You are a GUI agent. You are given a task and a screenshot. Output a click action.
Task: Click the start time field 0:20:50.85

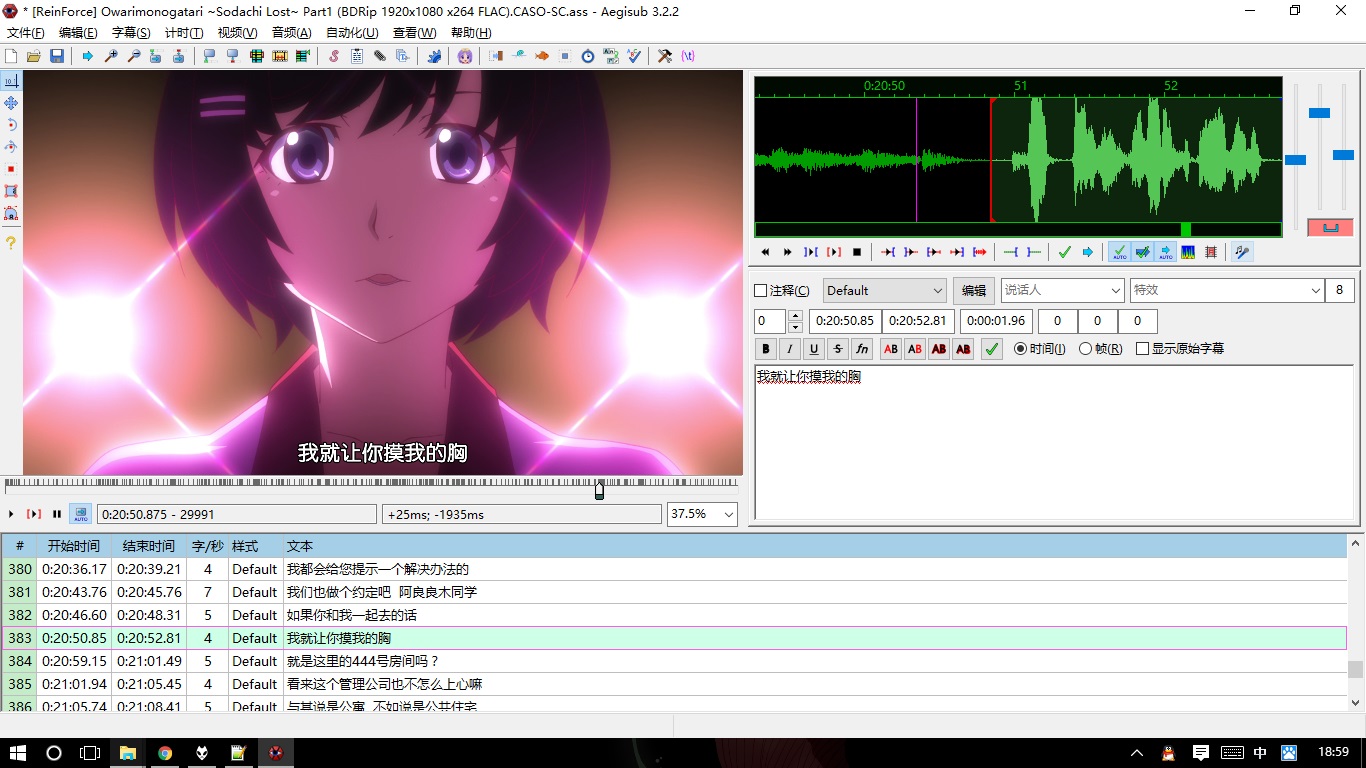point(845,321)
